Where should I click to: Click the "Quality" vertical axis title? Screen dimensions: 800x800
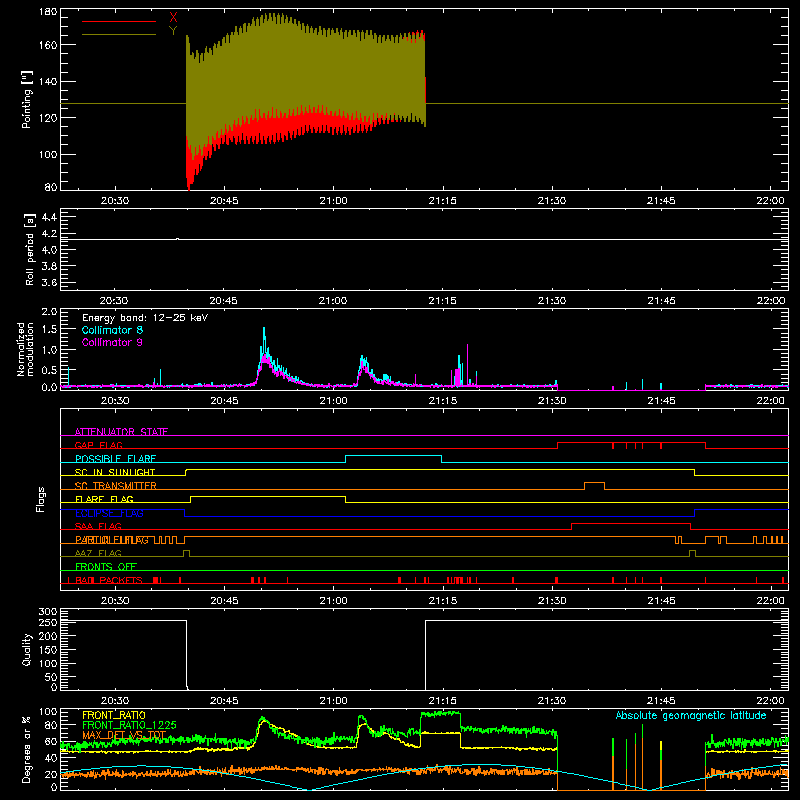[x=27, y=649]
